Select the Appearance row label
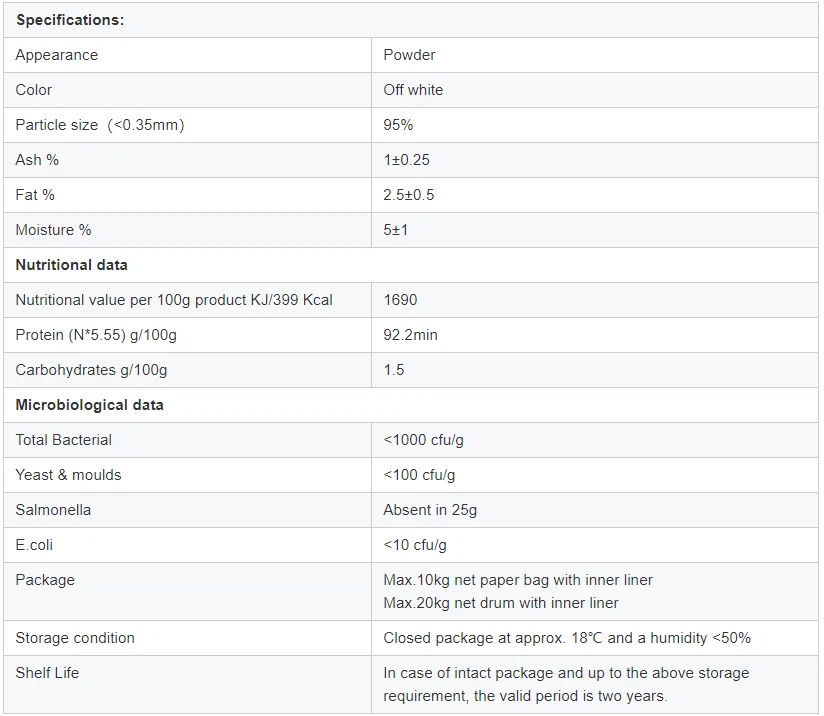824x716 pixels. (x=57, y=55)
